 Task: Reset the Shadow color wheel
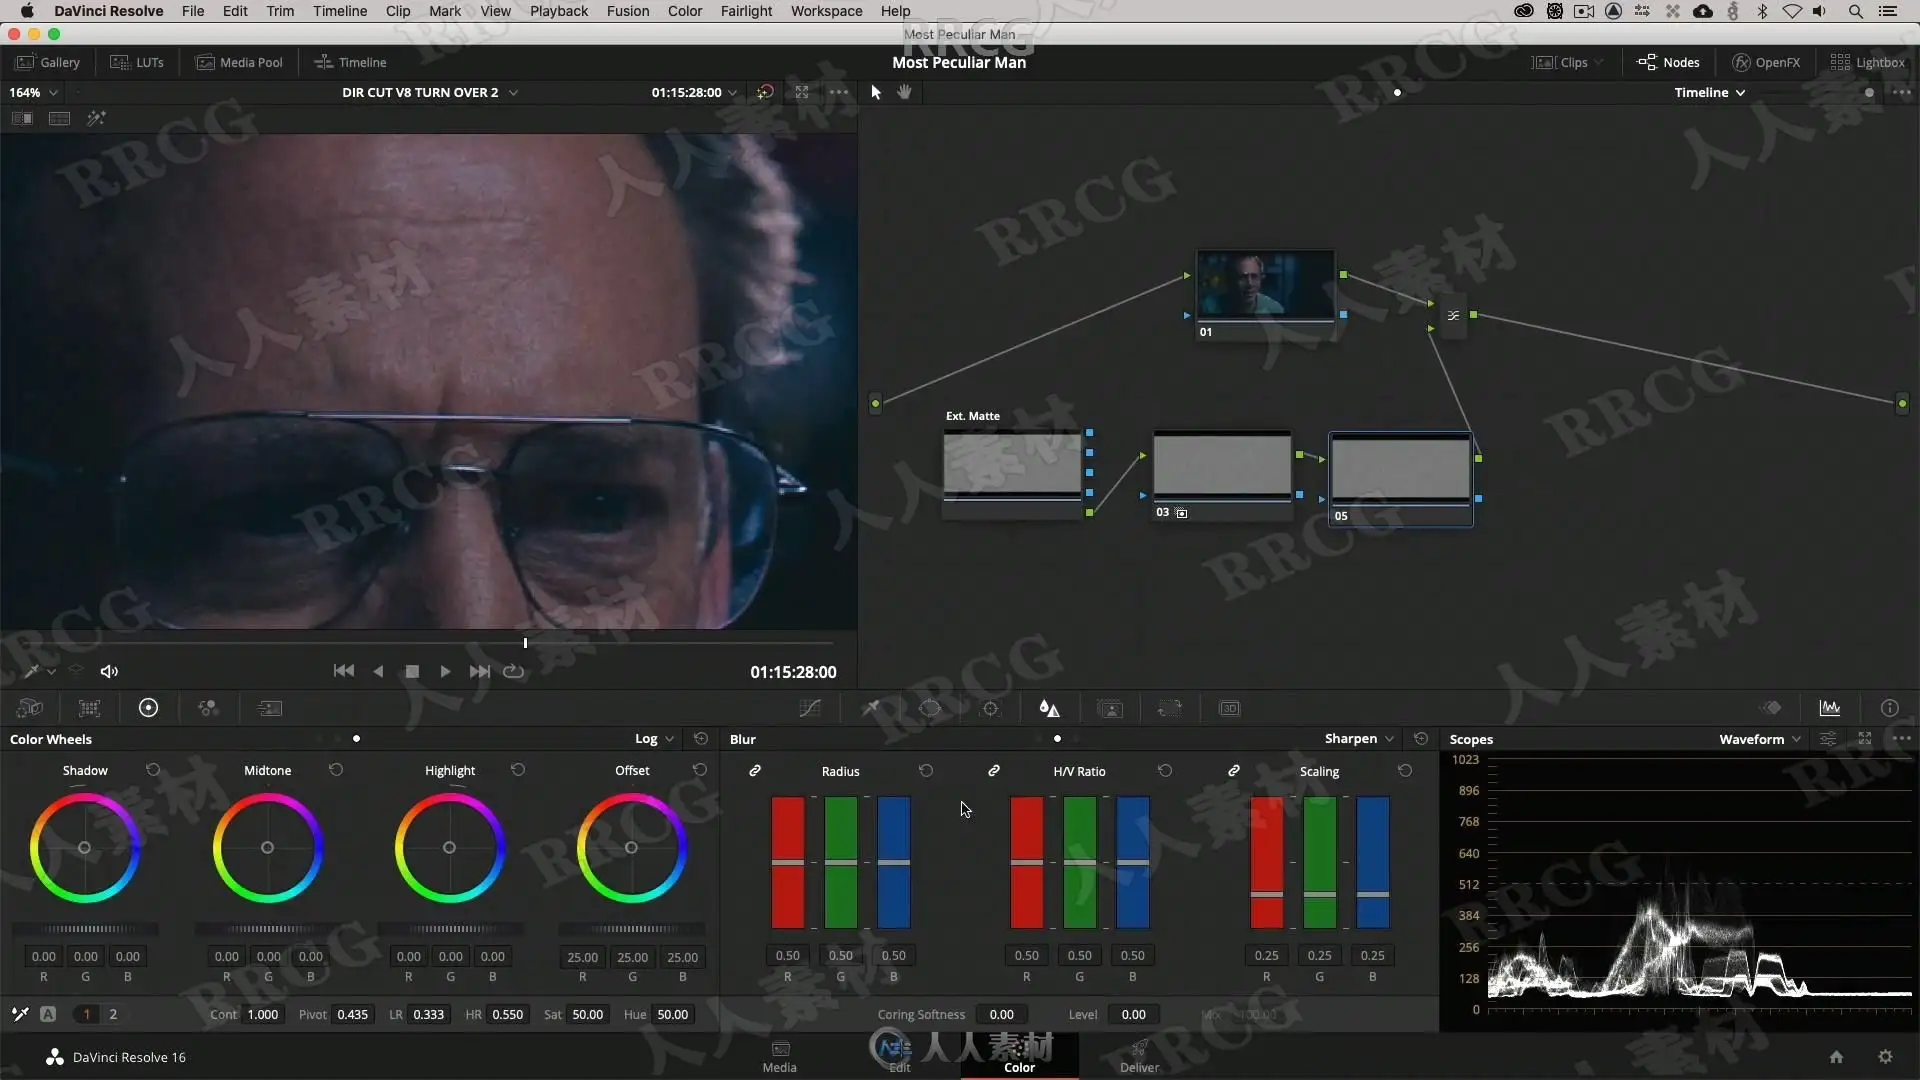coord(153,770)
